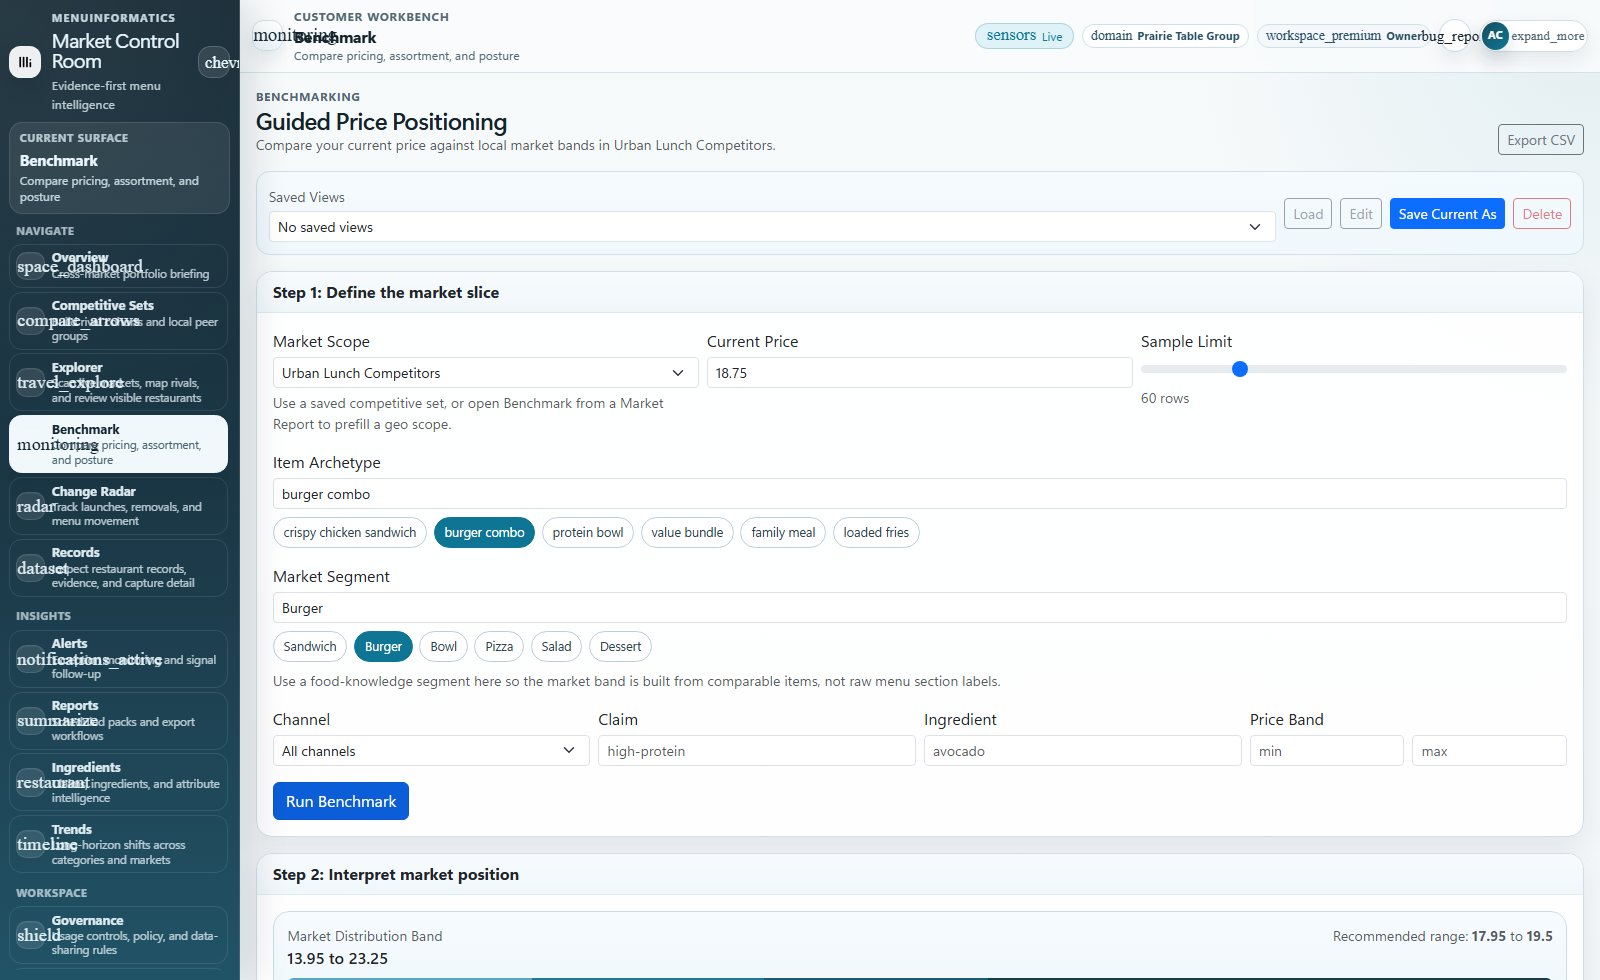Click the radar icon for Change Radar

click(30, 507)
